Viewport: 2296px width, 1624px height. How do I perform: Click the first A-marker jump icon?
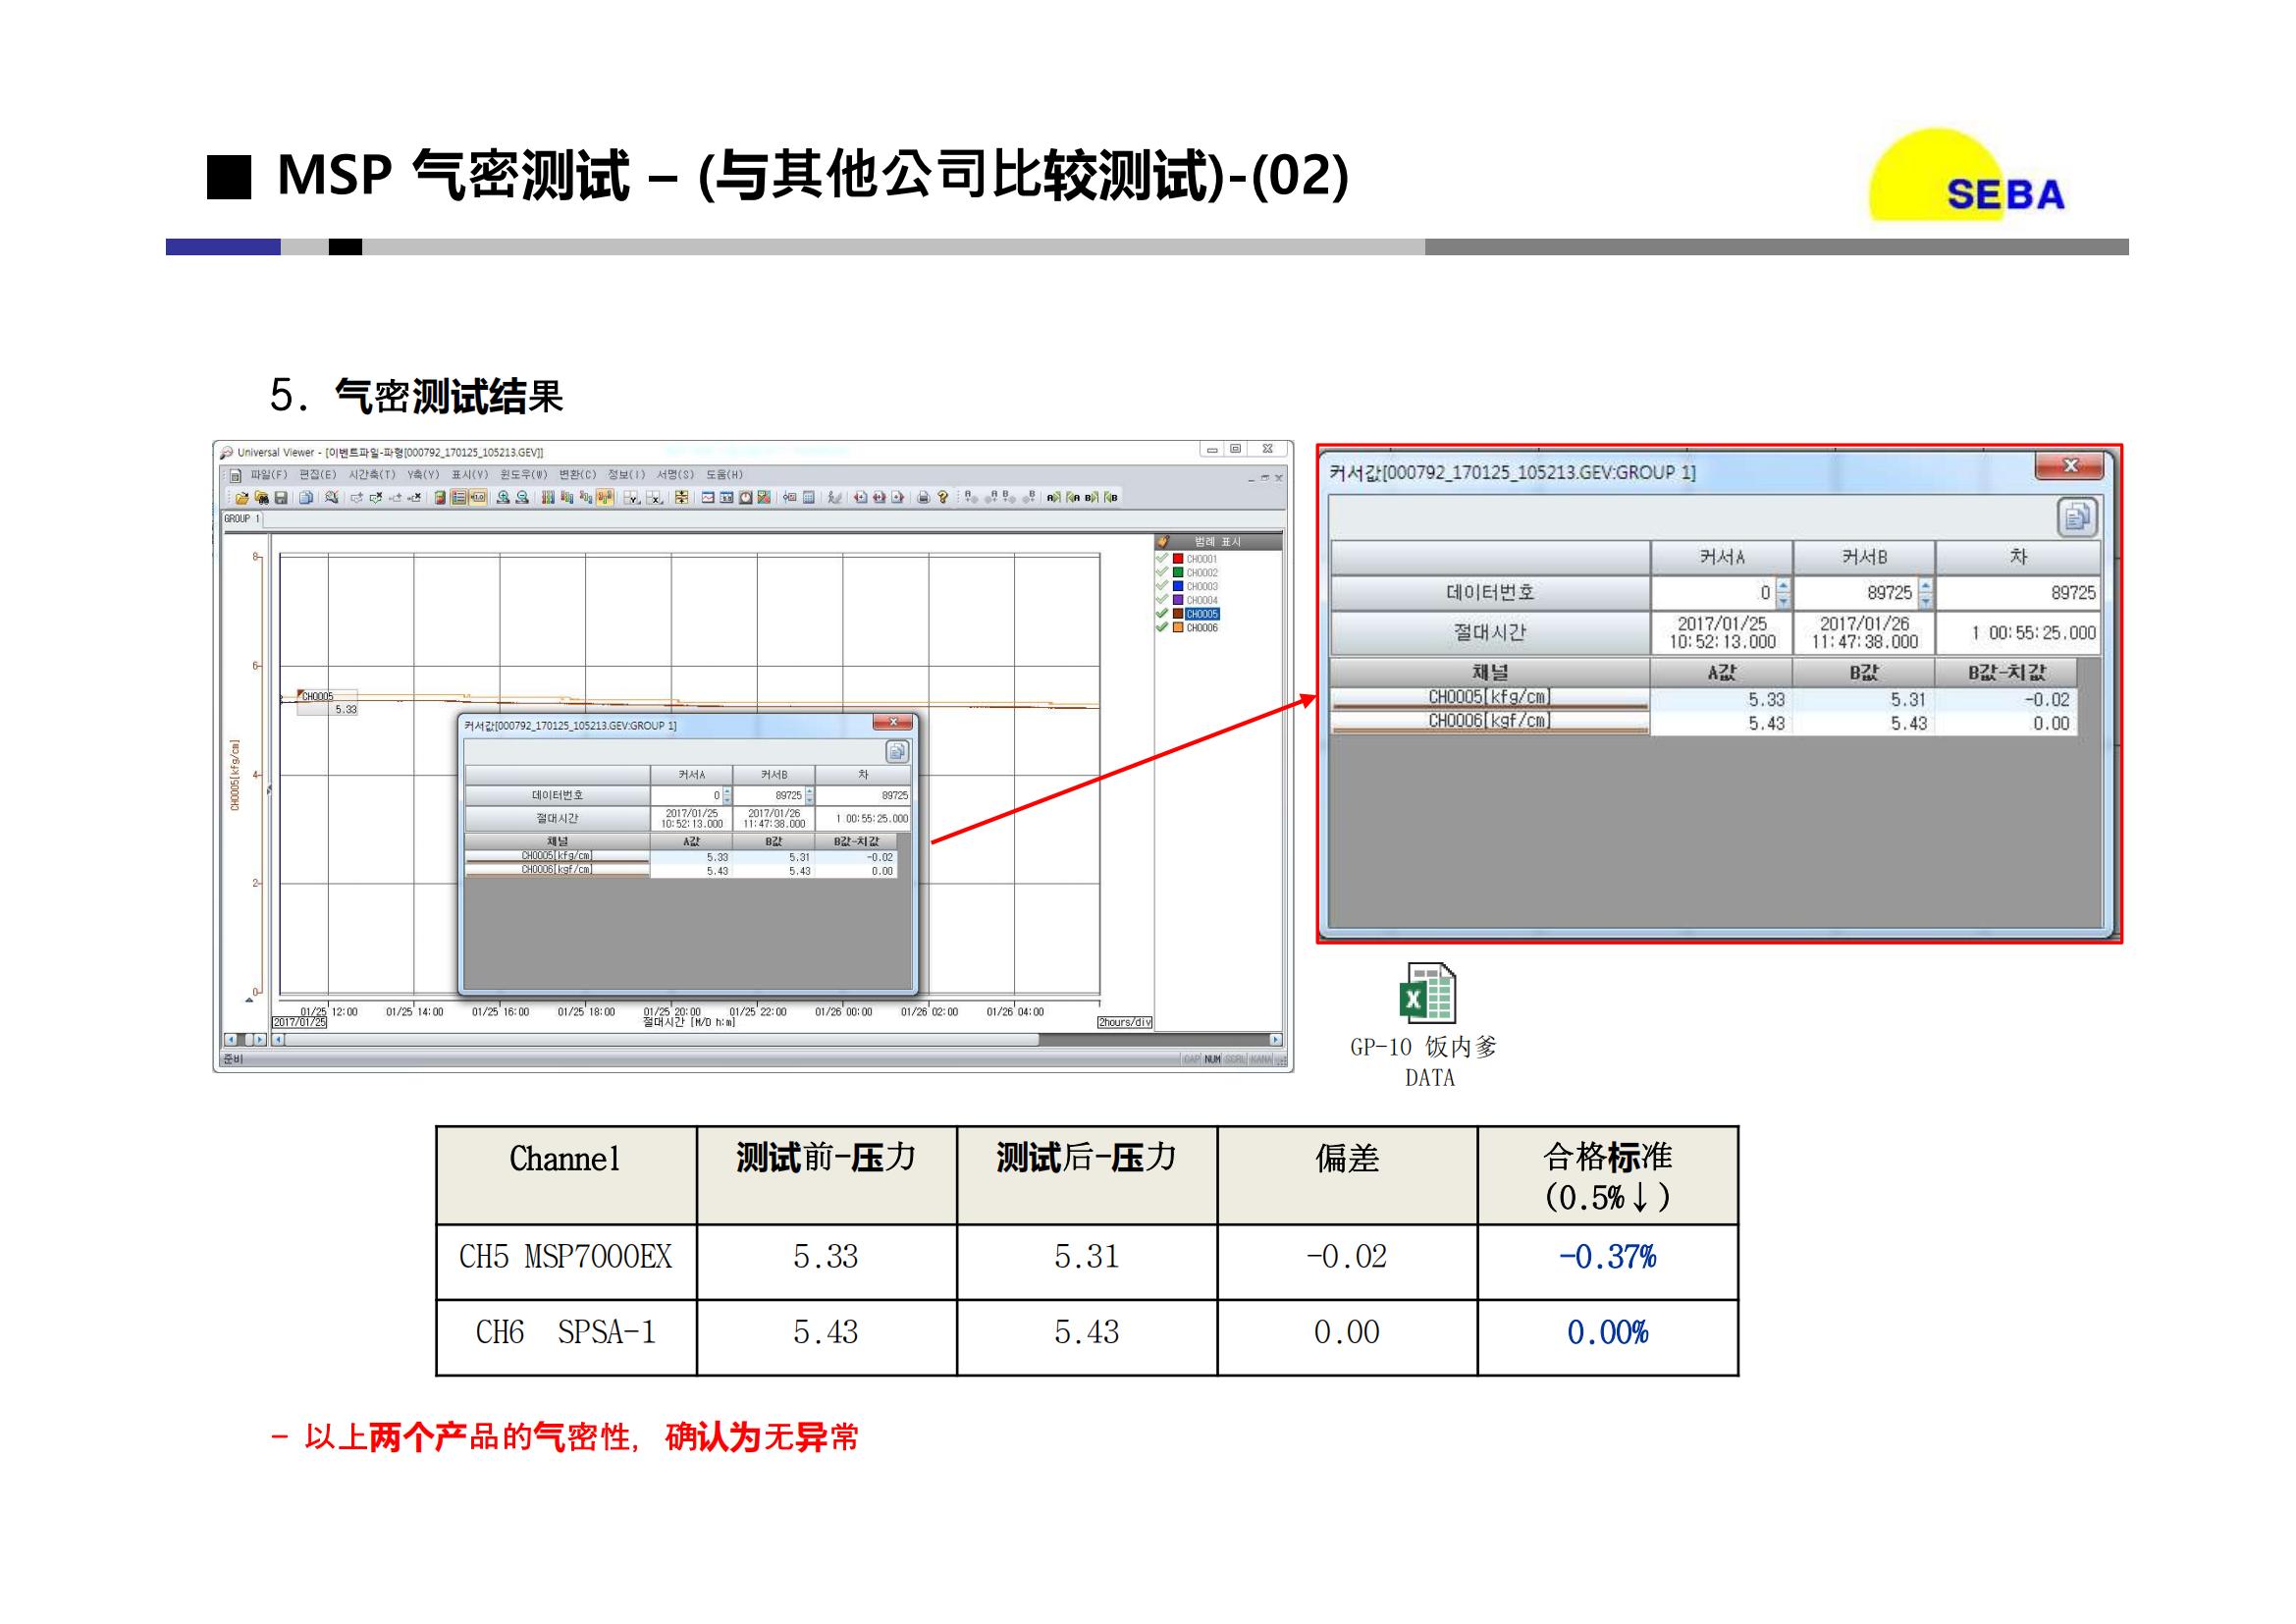coord(1054,497)
